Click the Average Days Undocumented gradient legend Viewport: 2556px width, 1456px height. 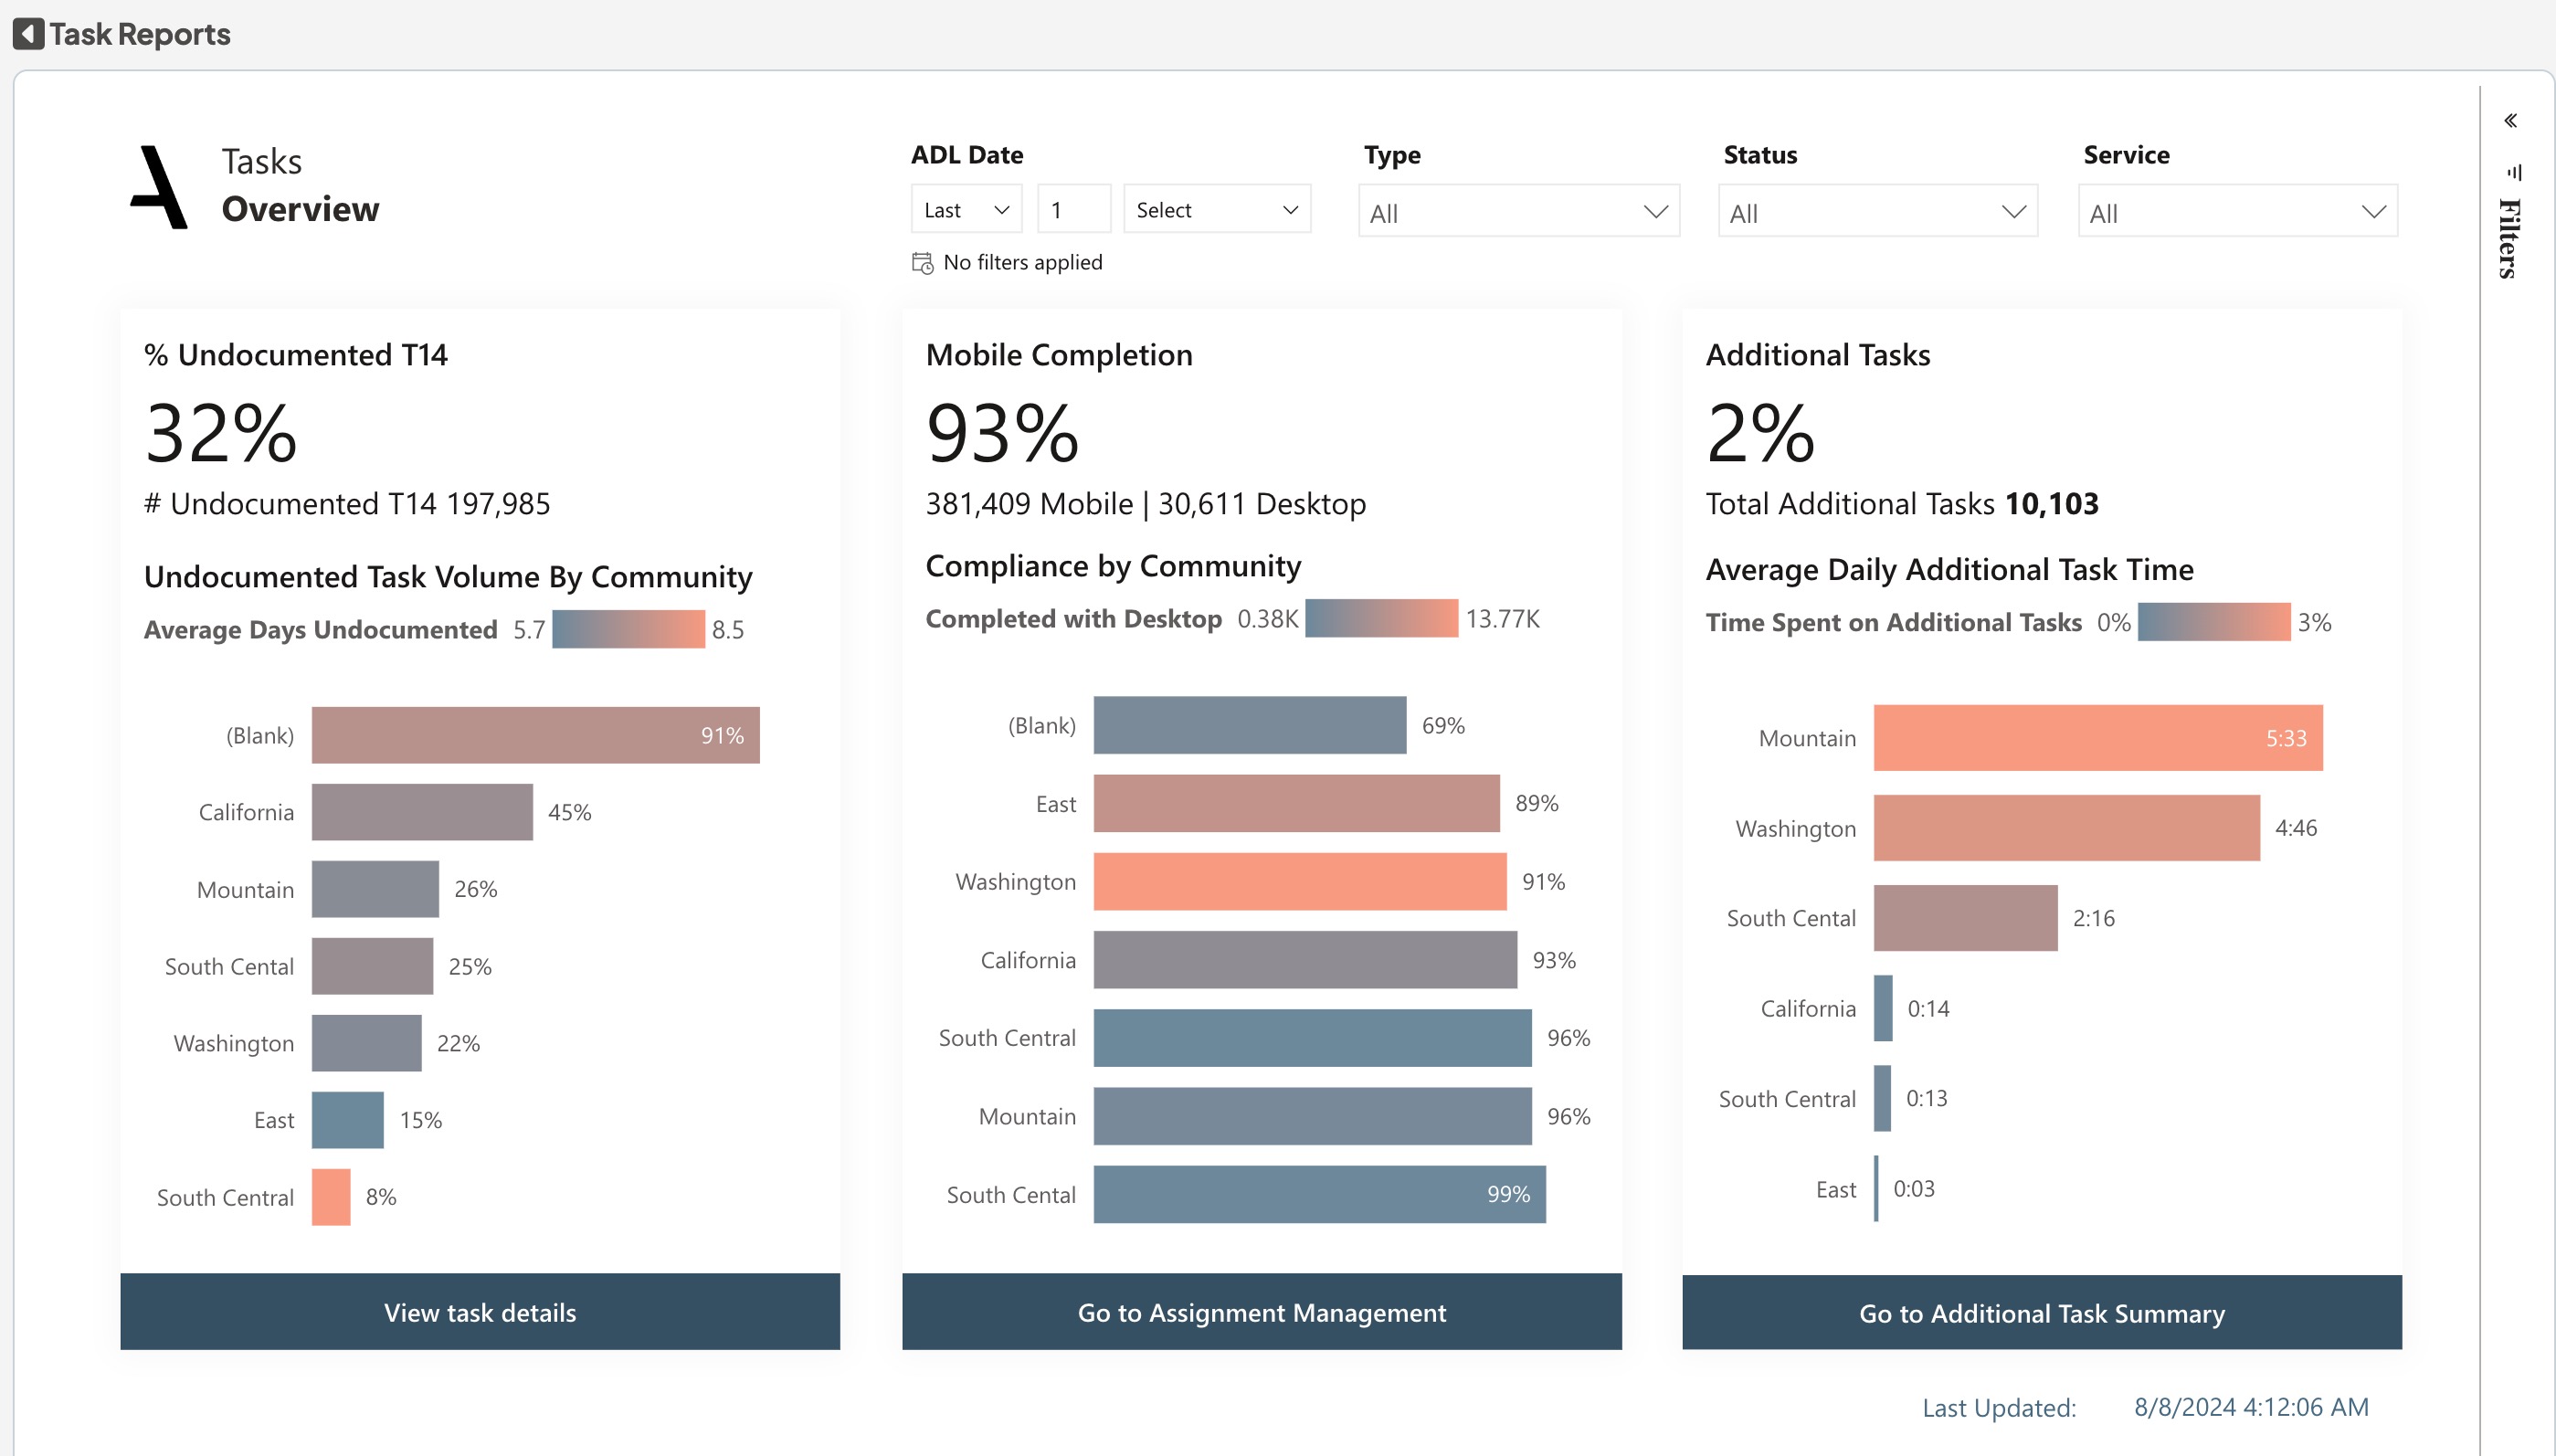628,630
